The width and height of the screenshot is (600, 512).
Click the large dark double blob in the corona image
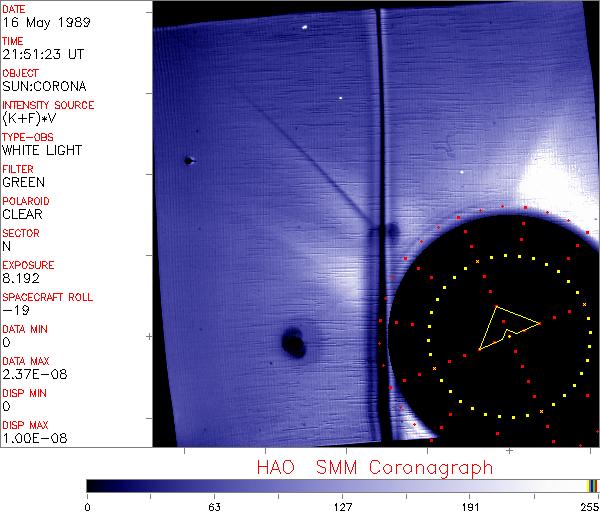click(x=293, y=342)
